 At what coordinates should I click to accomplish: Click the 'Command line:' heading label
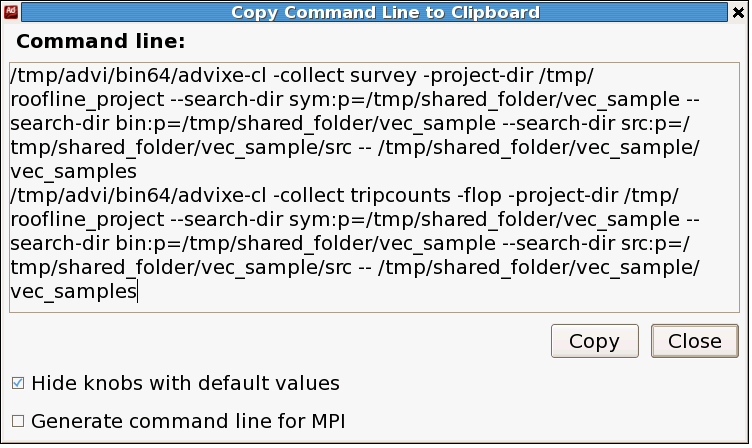[x=101, y=41]
